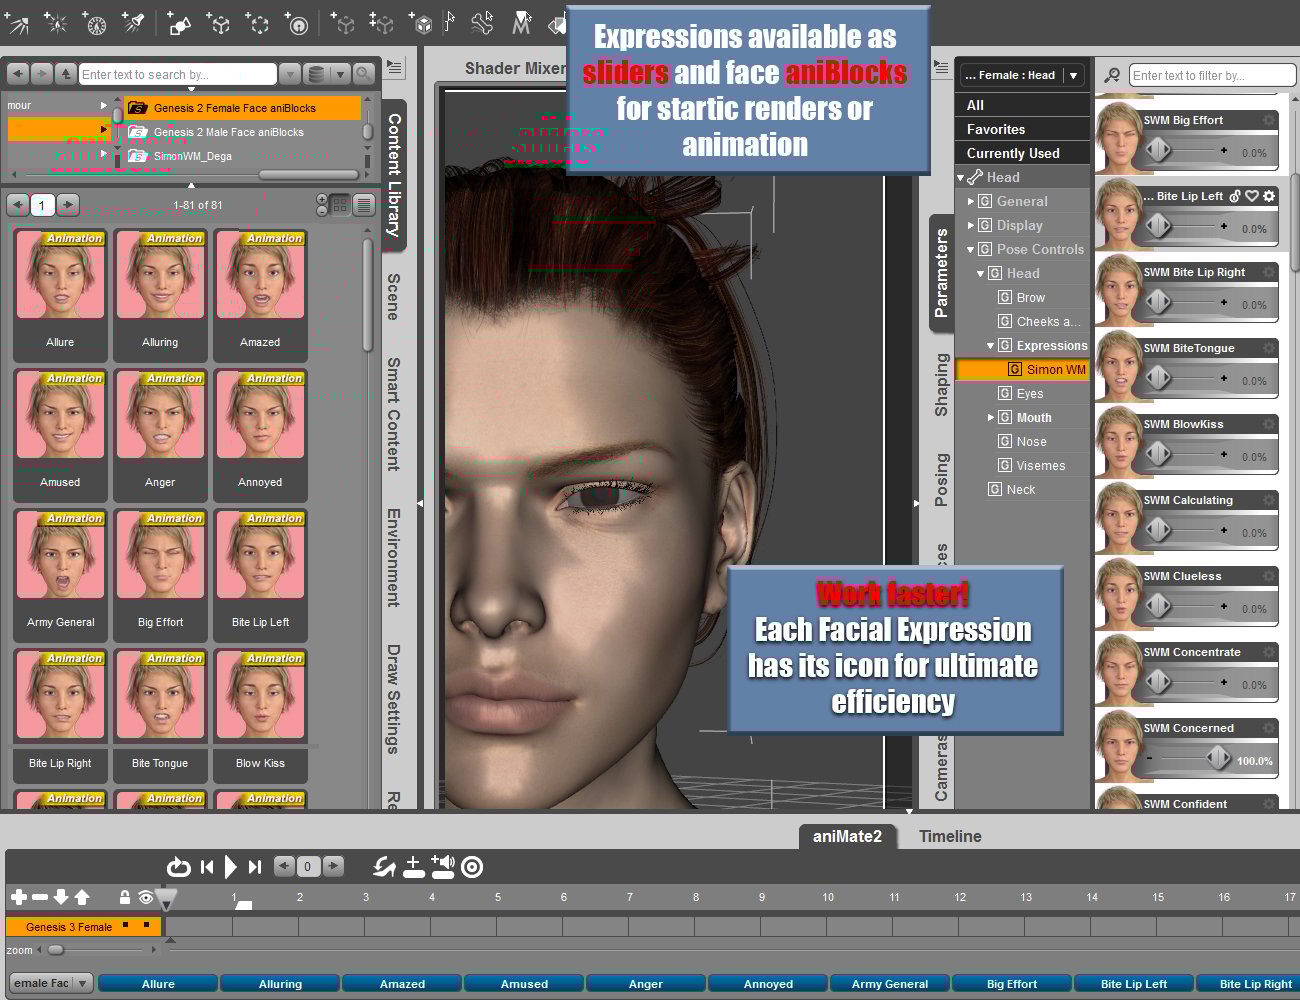Click the aniMate2 refresh/bake cycle icon

pos(384,867)
